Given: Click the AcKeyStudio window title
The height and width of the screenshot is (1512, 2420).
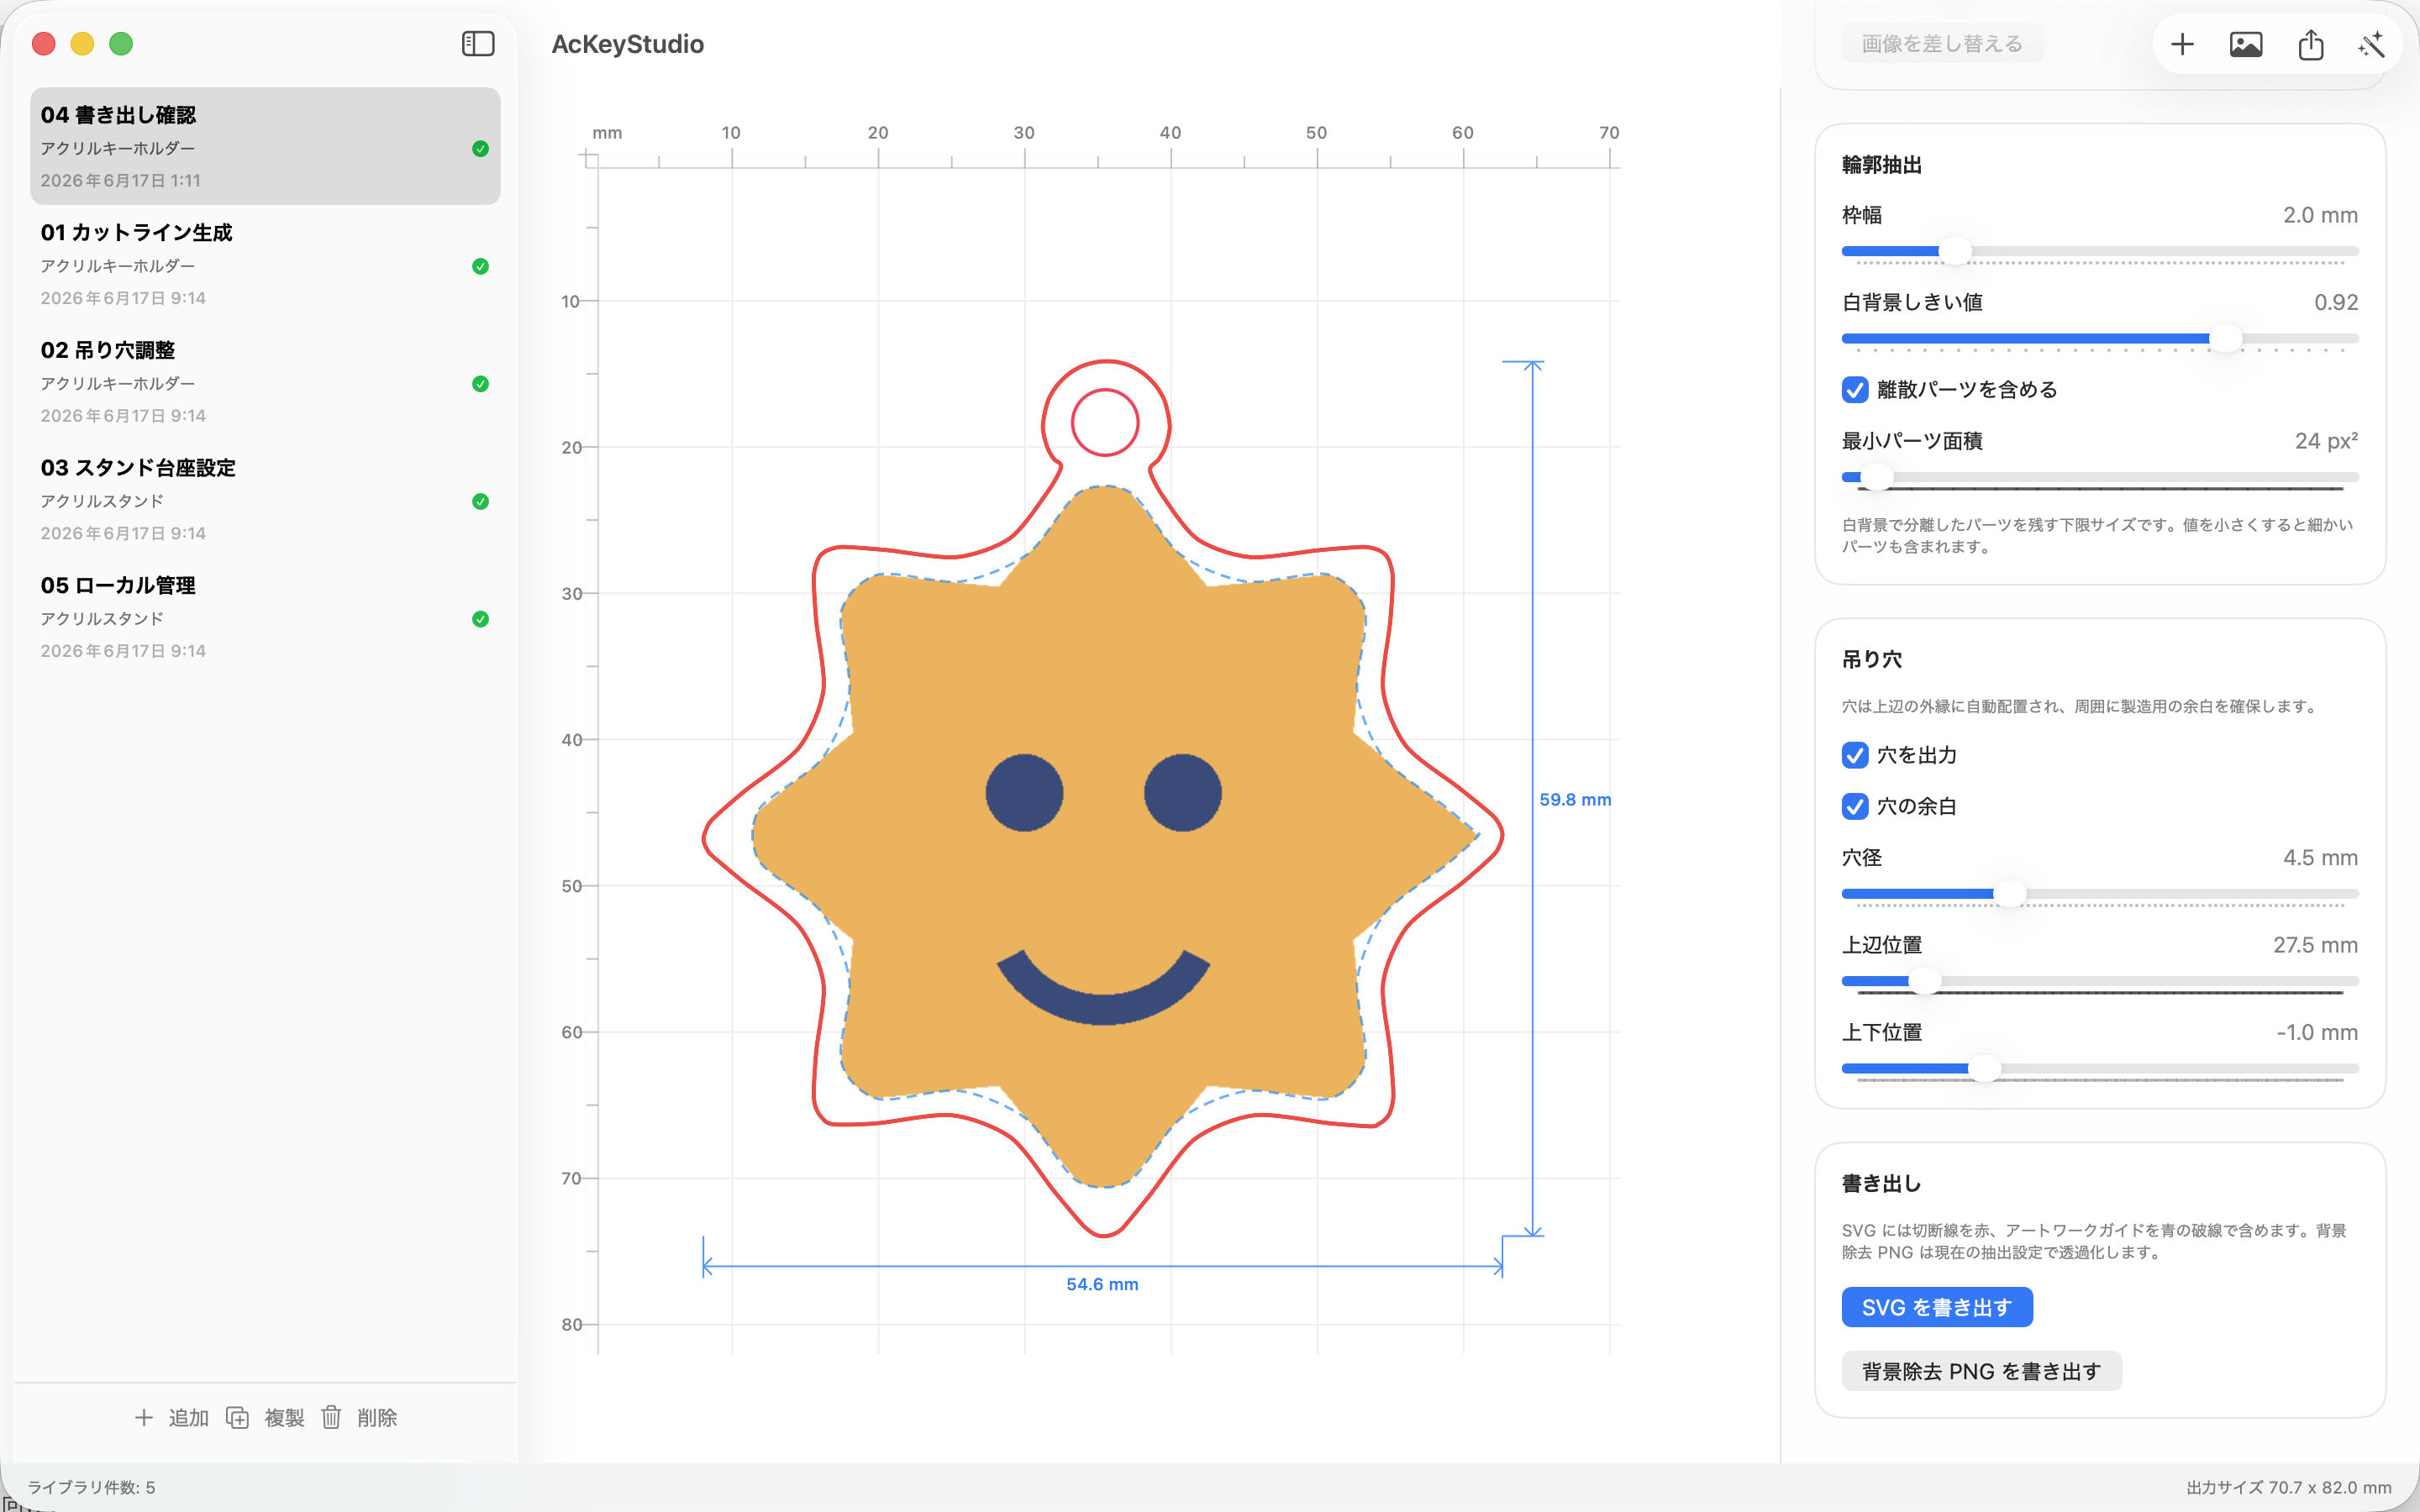Looking at the screenshot, I should point(628,44).
